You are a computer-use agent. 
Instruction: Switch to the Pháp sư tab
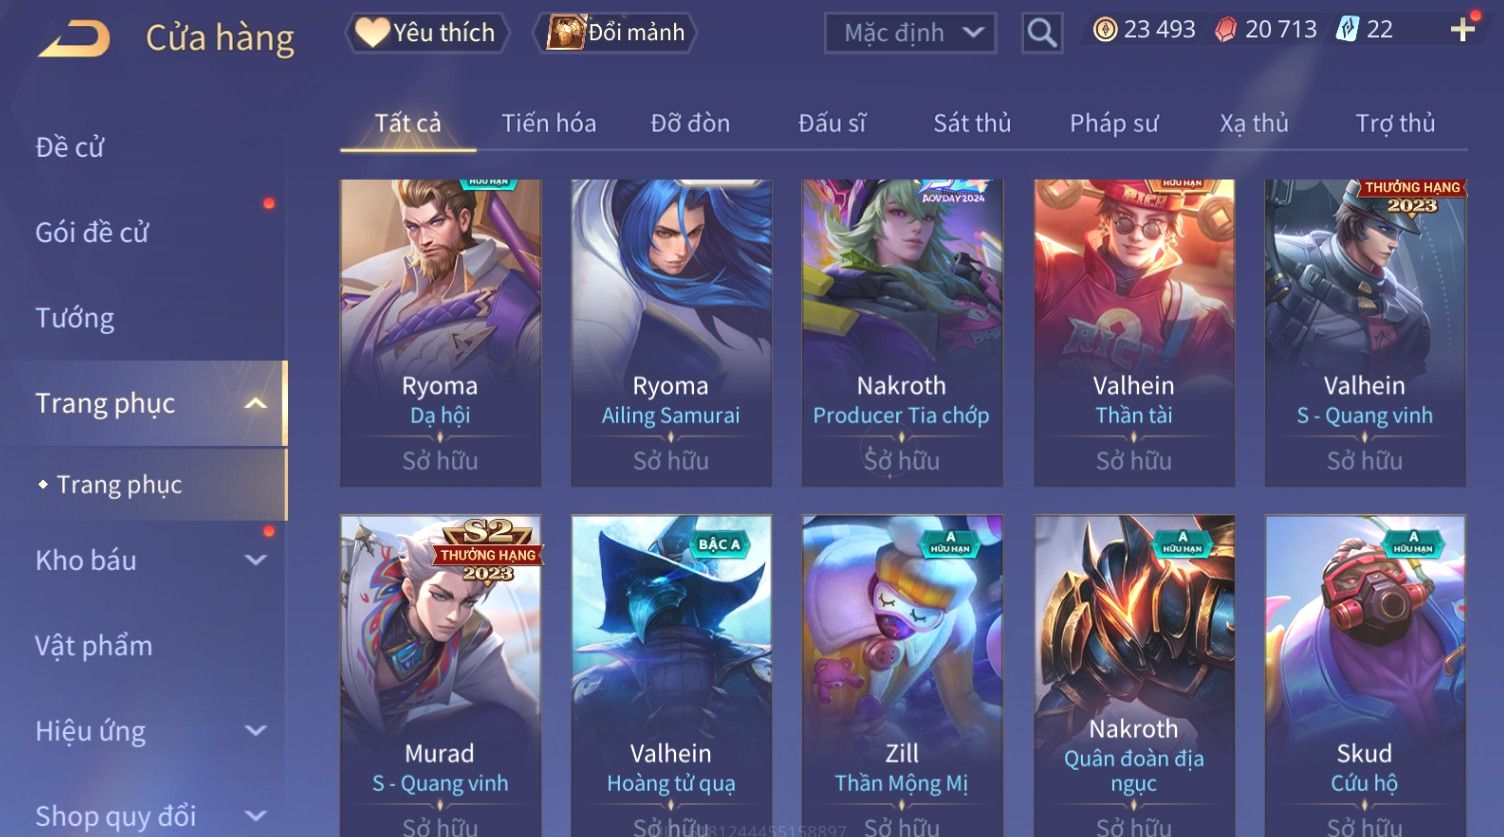[1114, 123]
